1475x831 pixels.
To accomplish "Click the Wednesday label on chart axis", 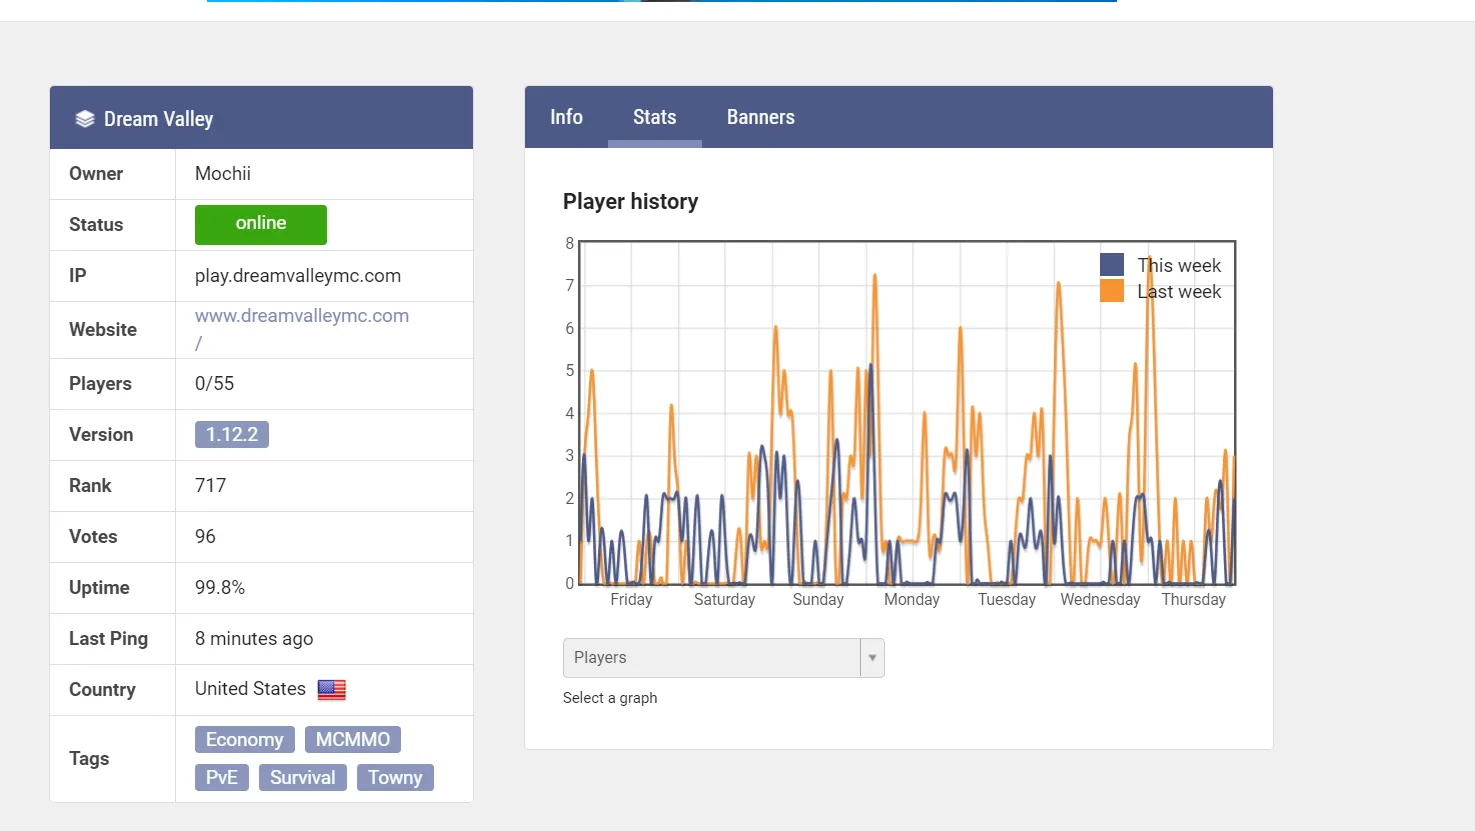I will pos(1100,600).
